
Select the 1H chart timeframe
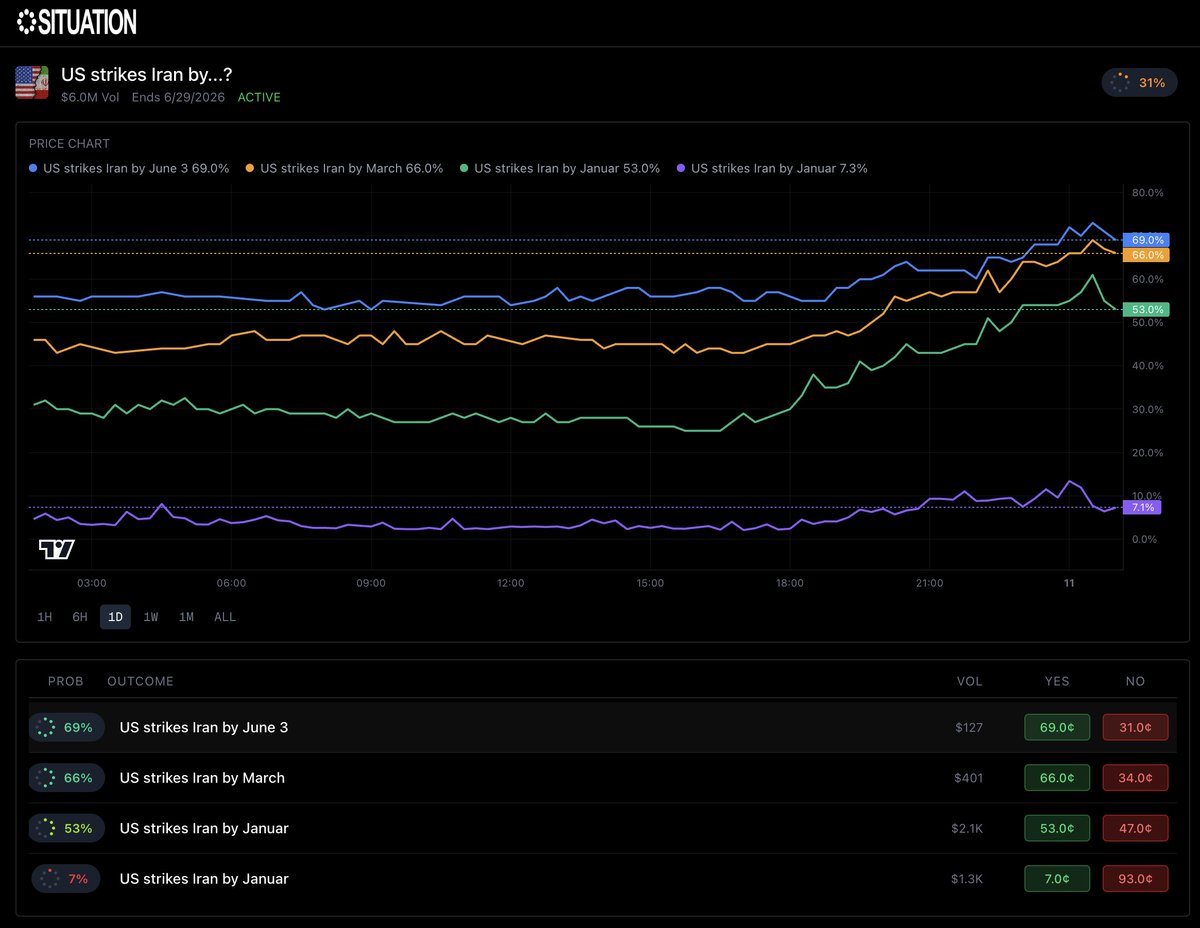click(x=44, y=617)
